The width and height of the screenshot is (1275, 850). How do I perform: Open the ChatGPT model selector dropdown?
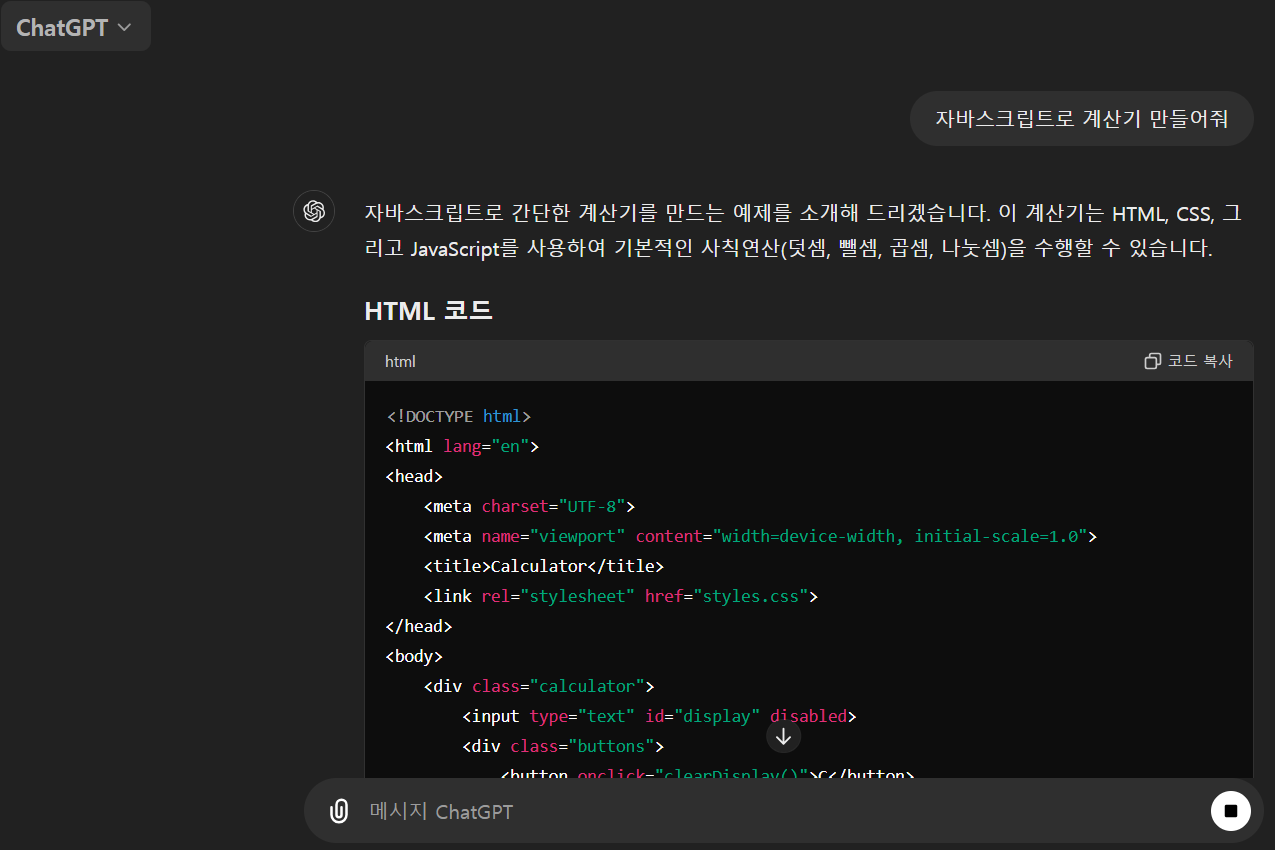point(75,27)
